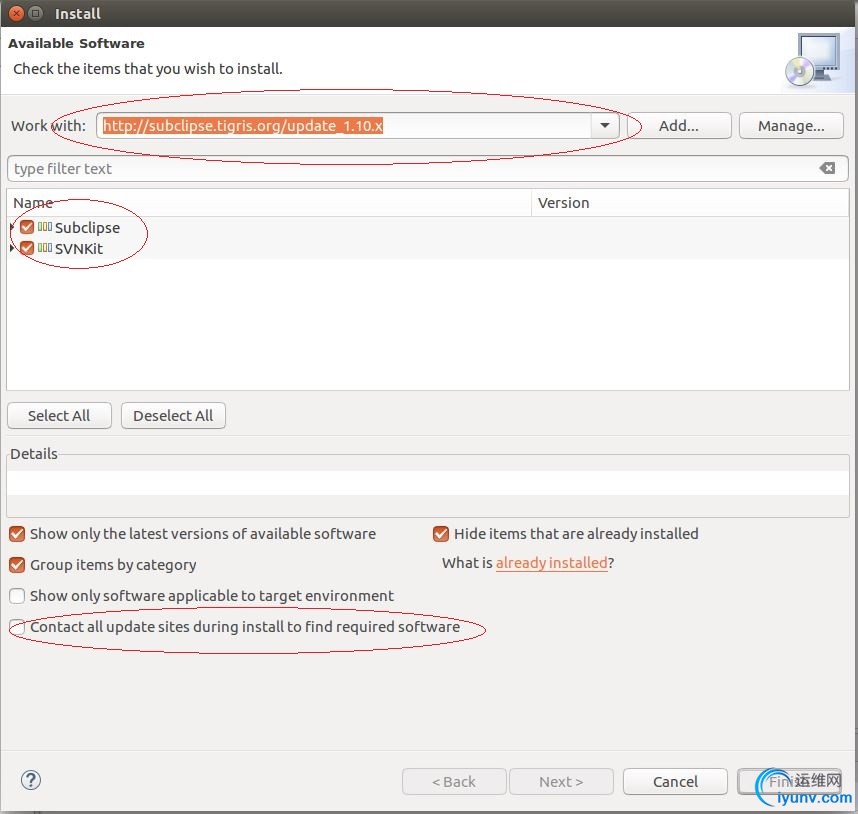Close the Install dialog window
The height and width of the screenshot is (814, 858).
[16, 13]
